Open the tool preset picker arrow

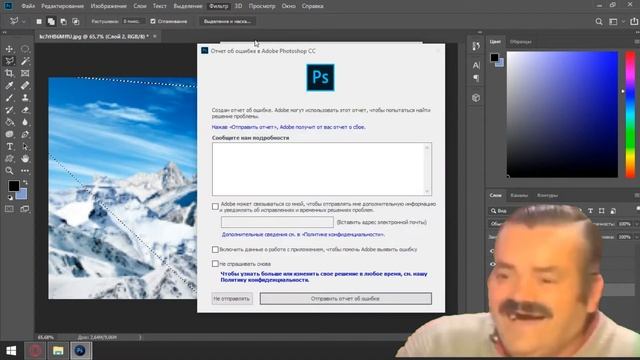coord(24,22)
